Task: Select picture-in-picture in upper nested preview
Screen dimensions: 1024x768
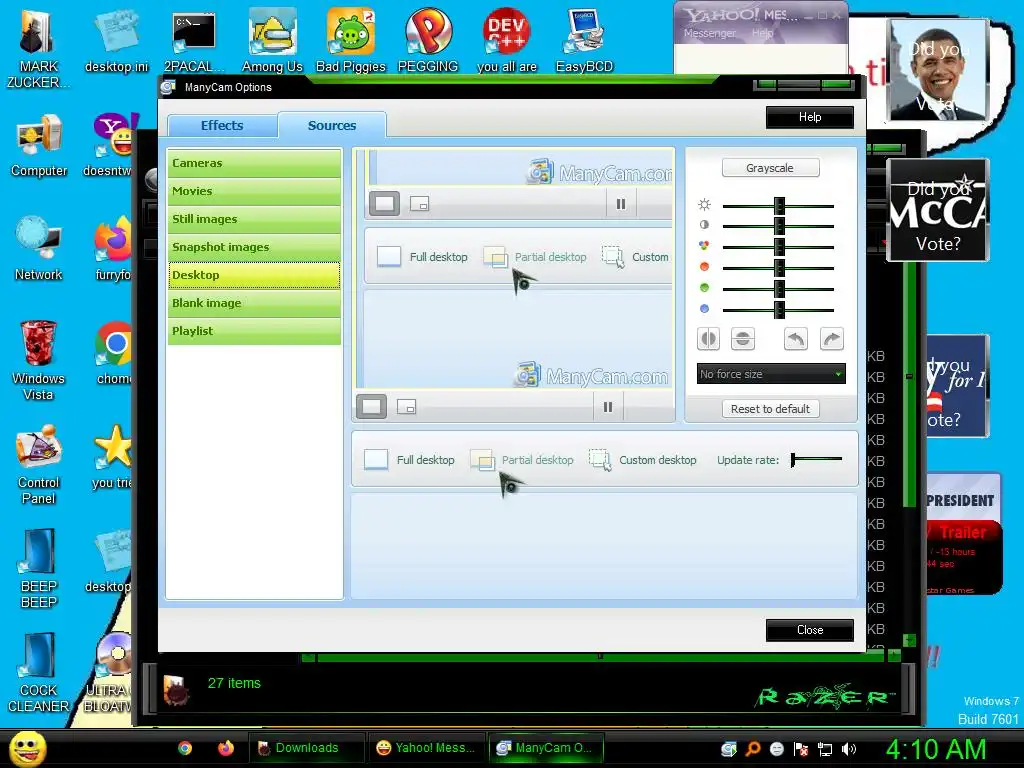Action: coord(419,204)
